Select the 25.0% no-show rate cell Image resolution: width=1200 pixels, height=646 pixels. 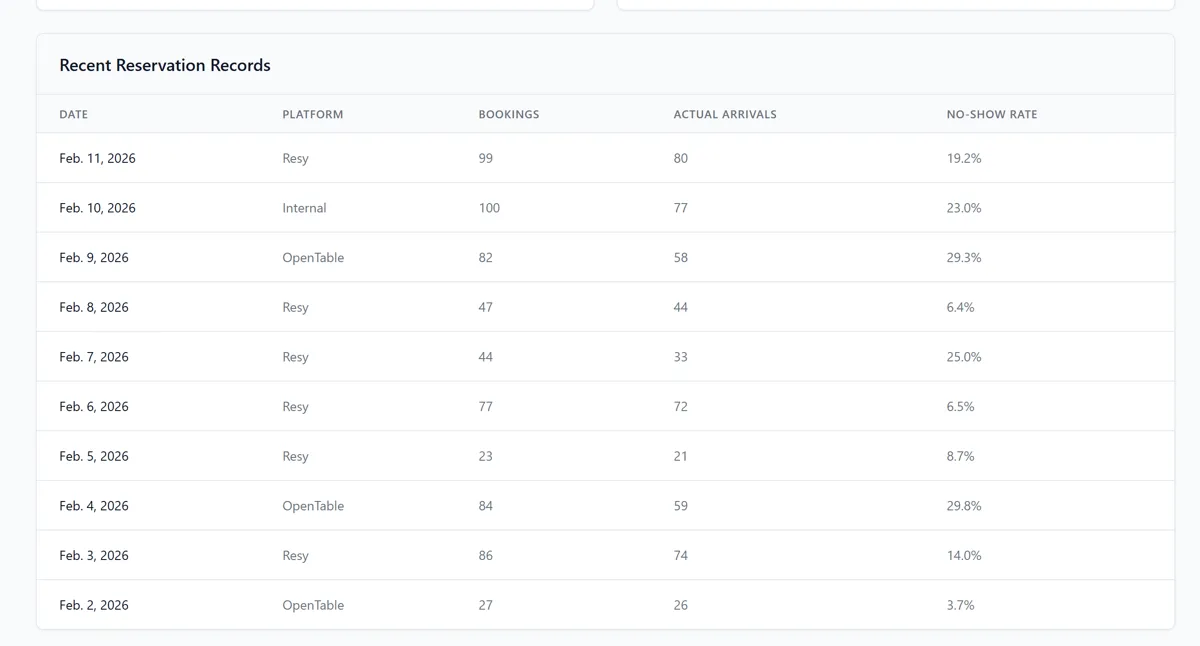click(x=963, y=357)
